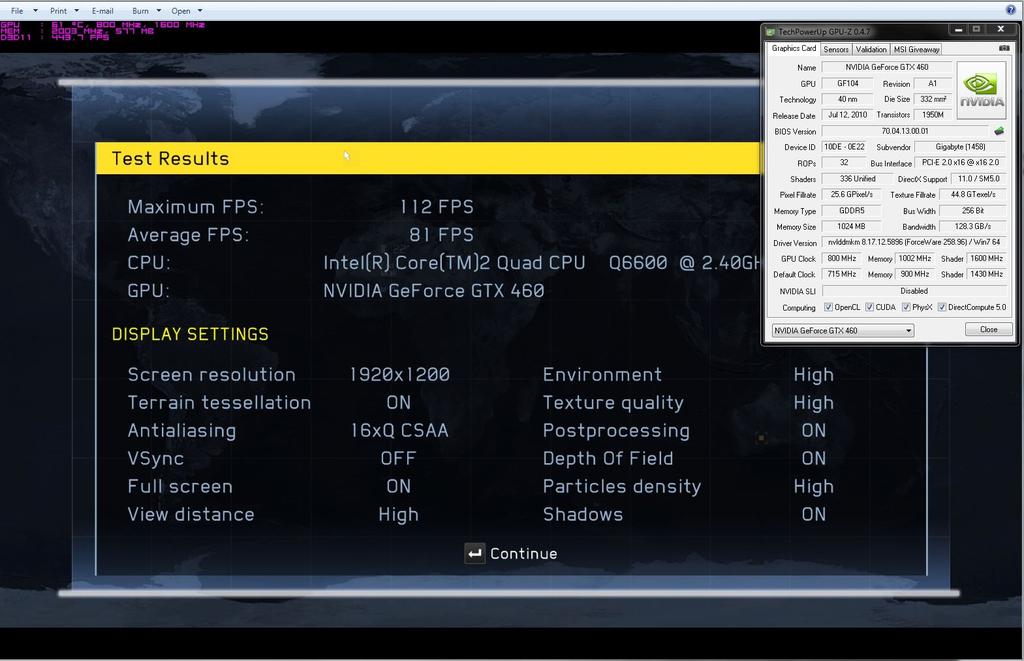
Task: Click the '256 Bit' Bus Width value
Action: [972, 211]
